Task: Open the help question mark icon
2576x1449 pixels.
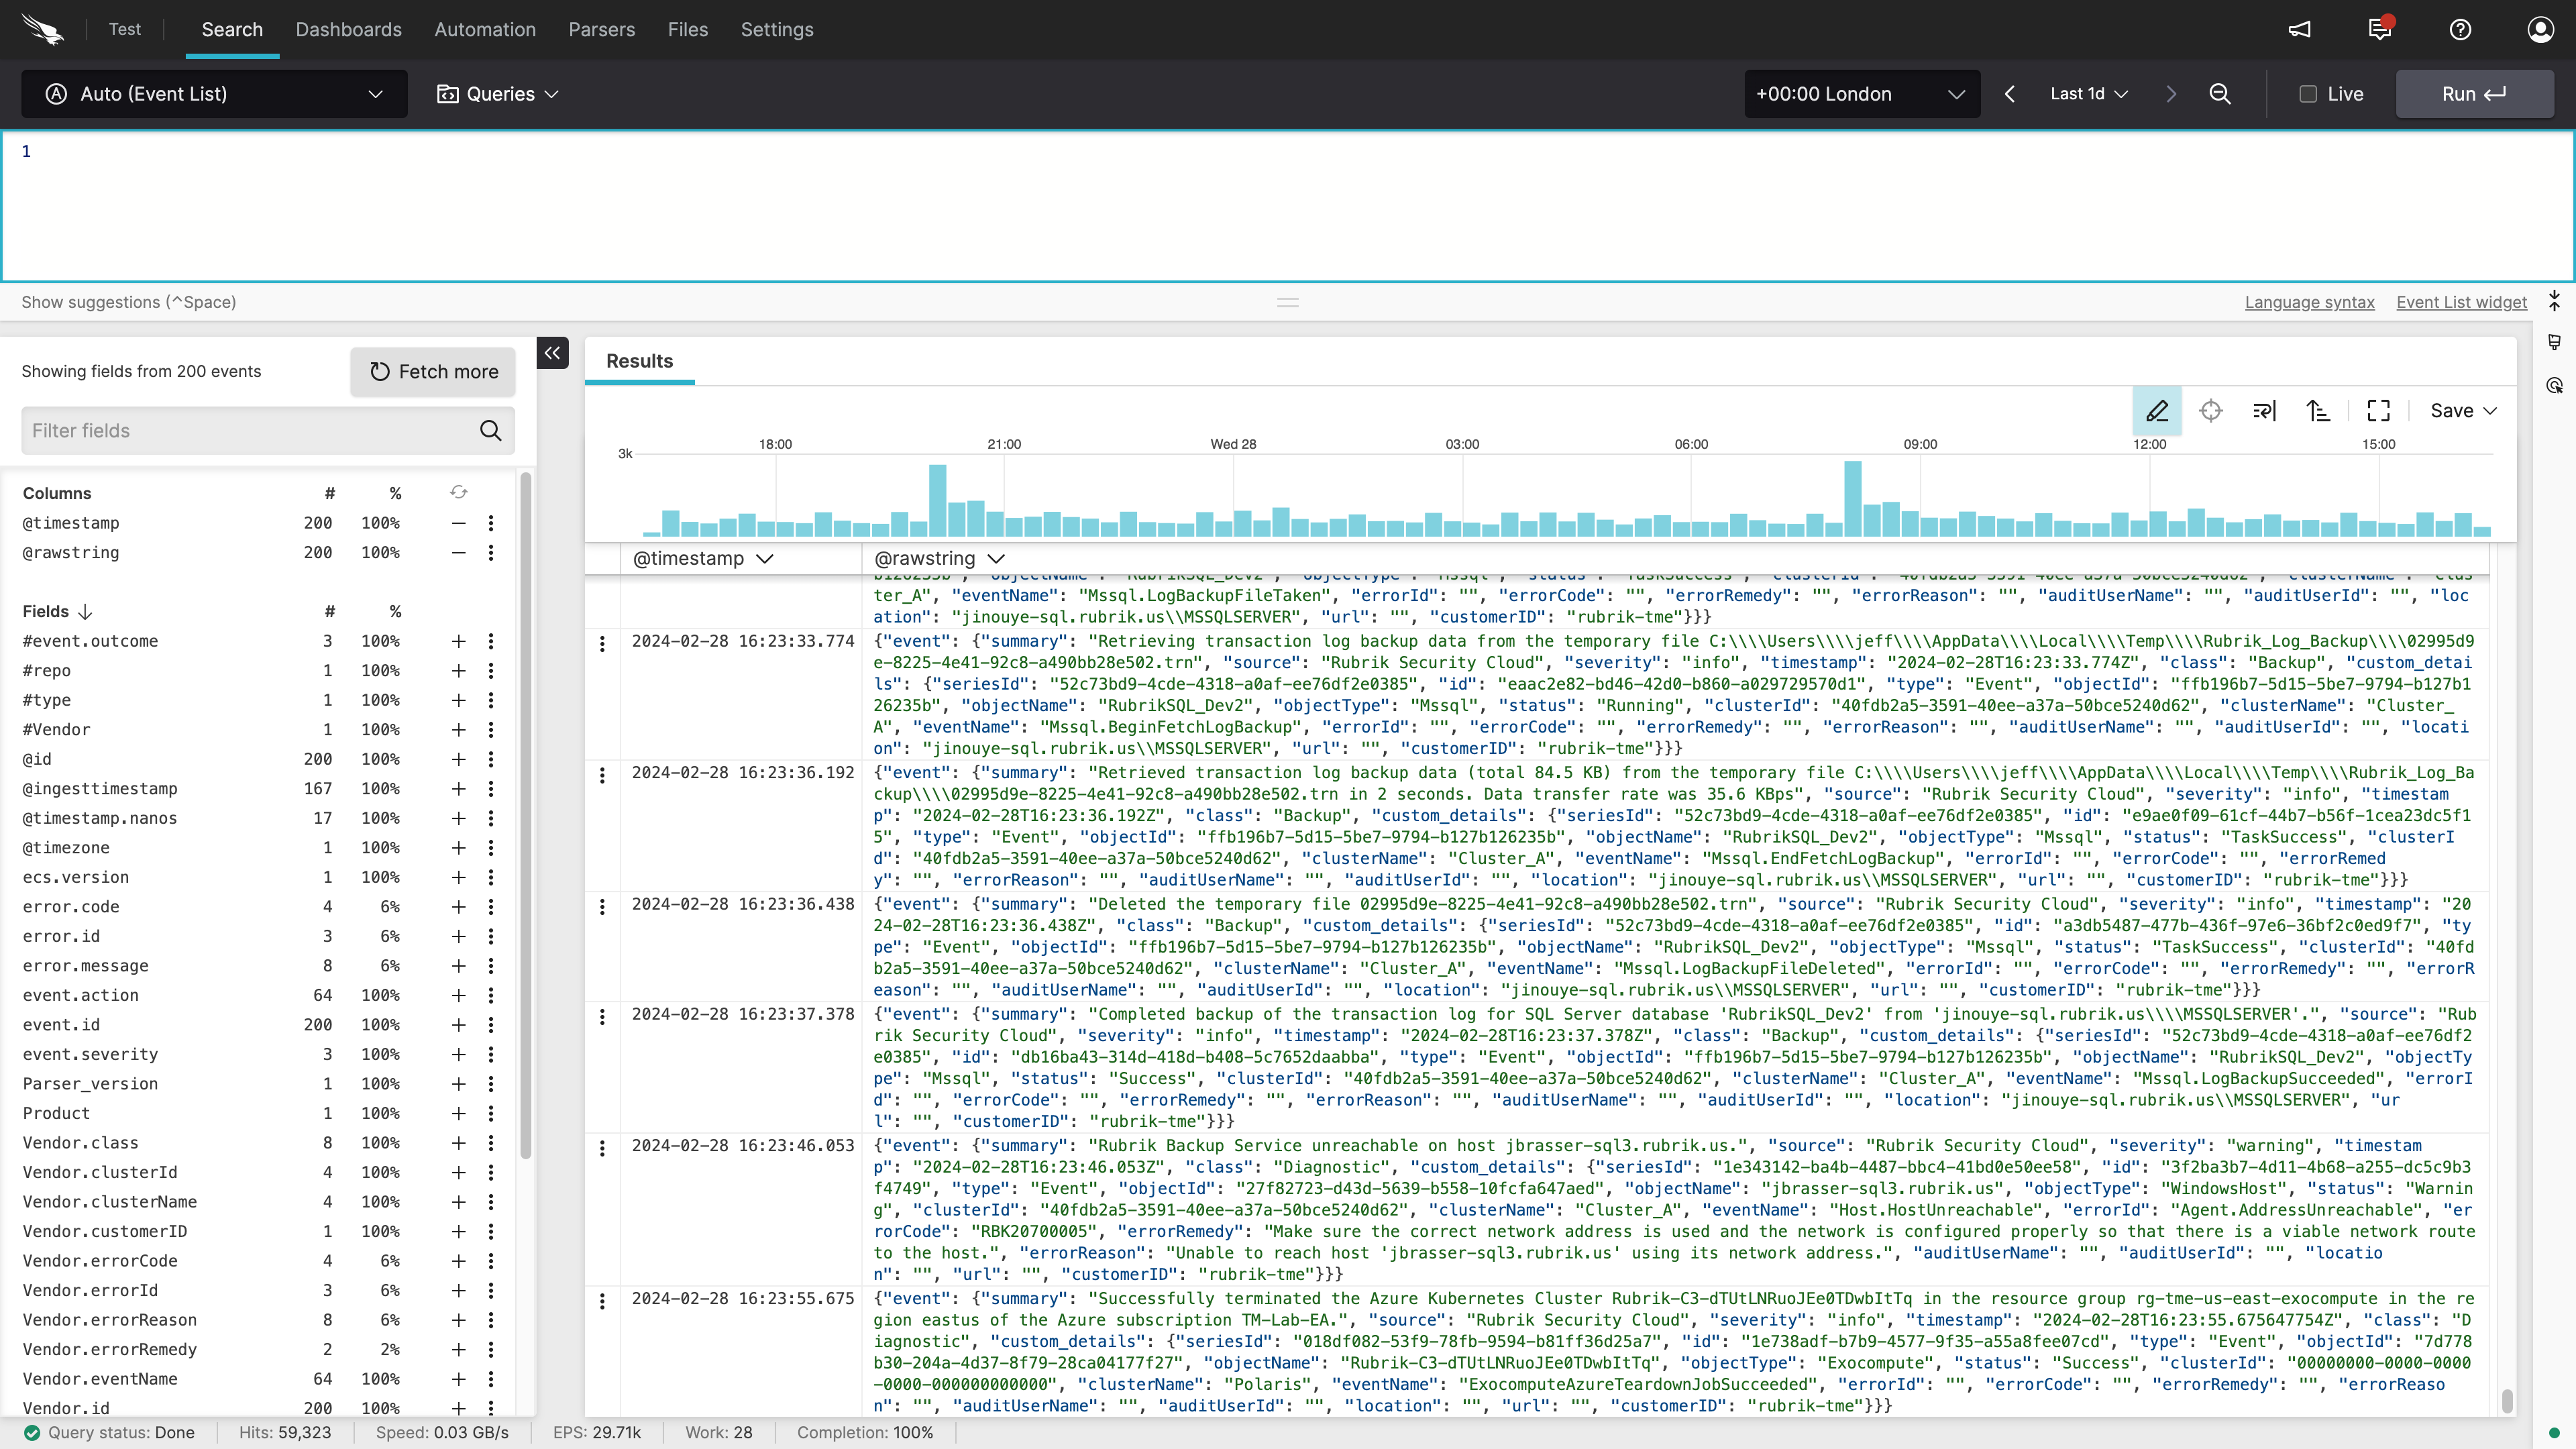Action: 2460,30
